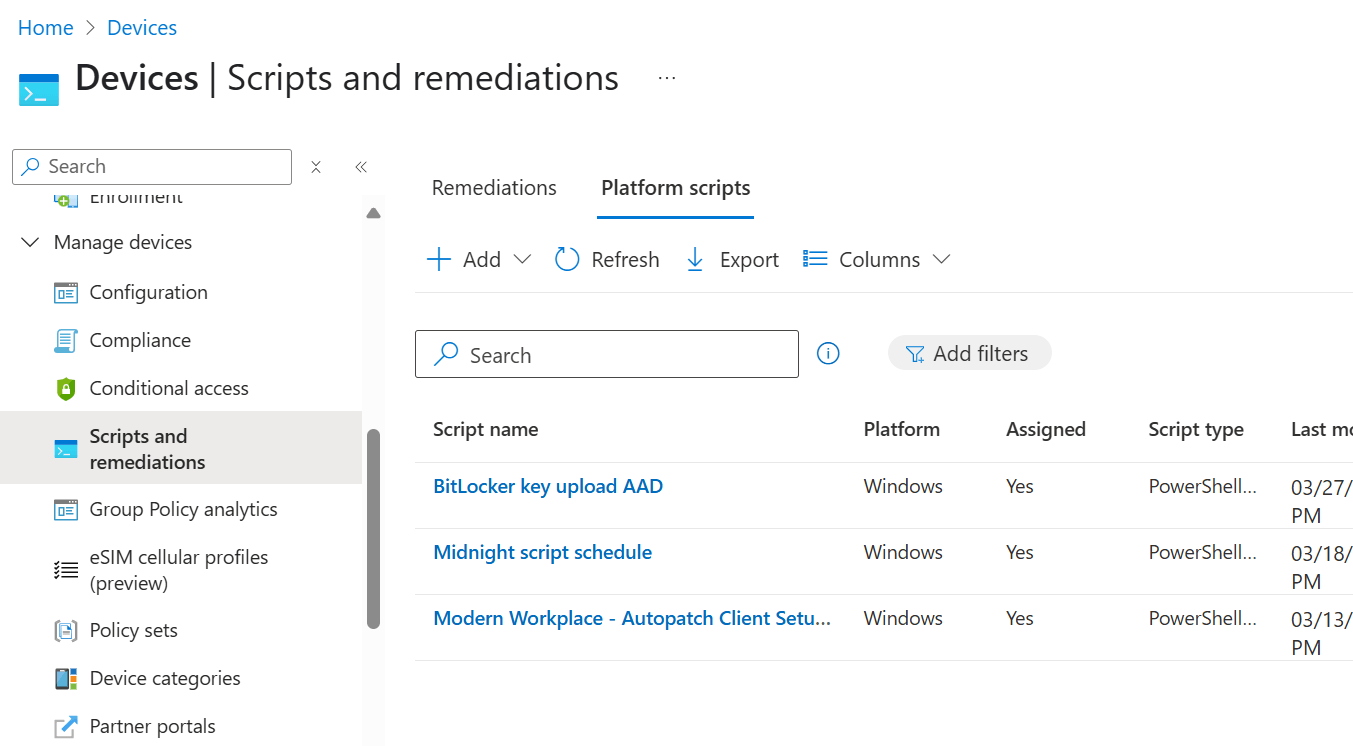Click the Scripts and remediations icon
The image size is (1353, 746).
(x=66, y=449)
